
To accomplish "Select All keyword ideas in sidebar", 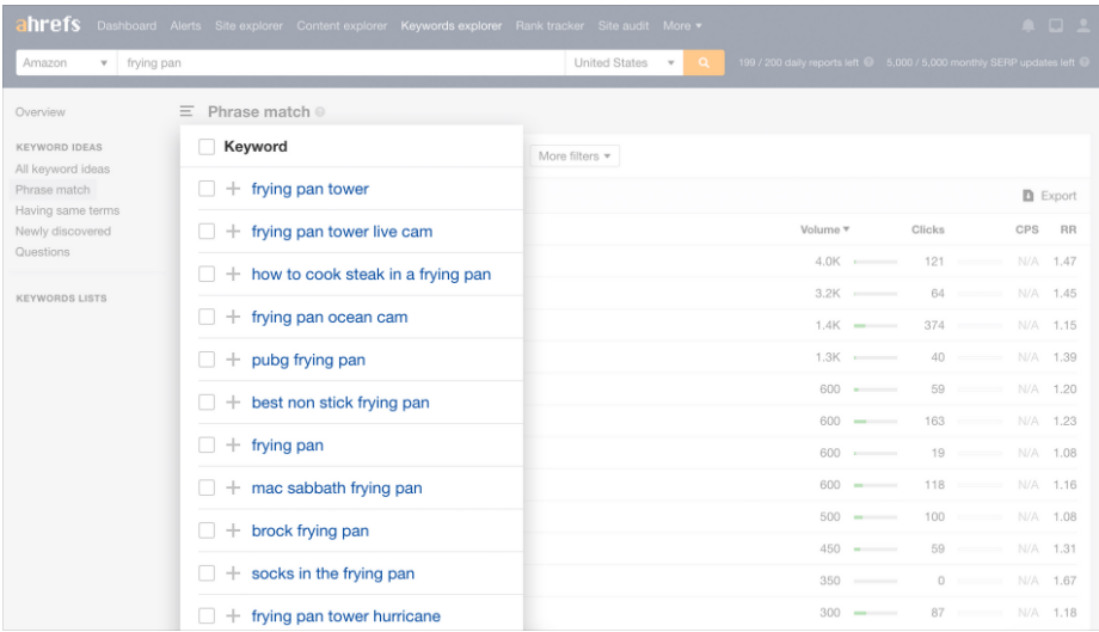I will point(62,169).
